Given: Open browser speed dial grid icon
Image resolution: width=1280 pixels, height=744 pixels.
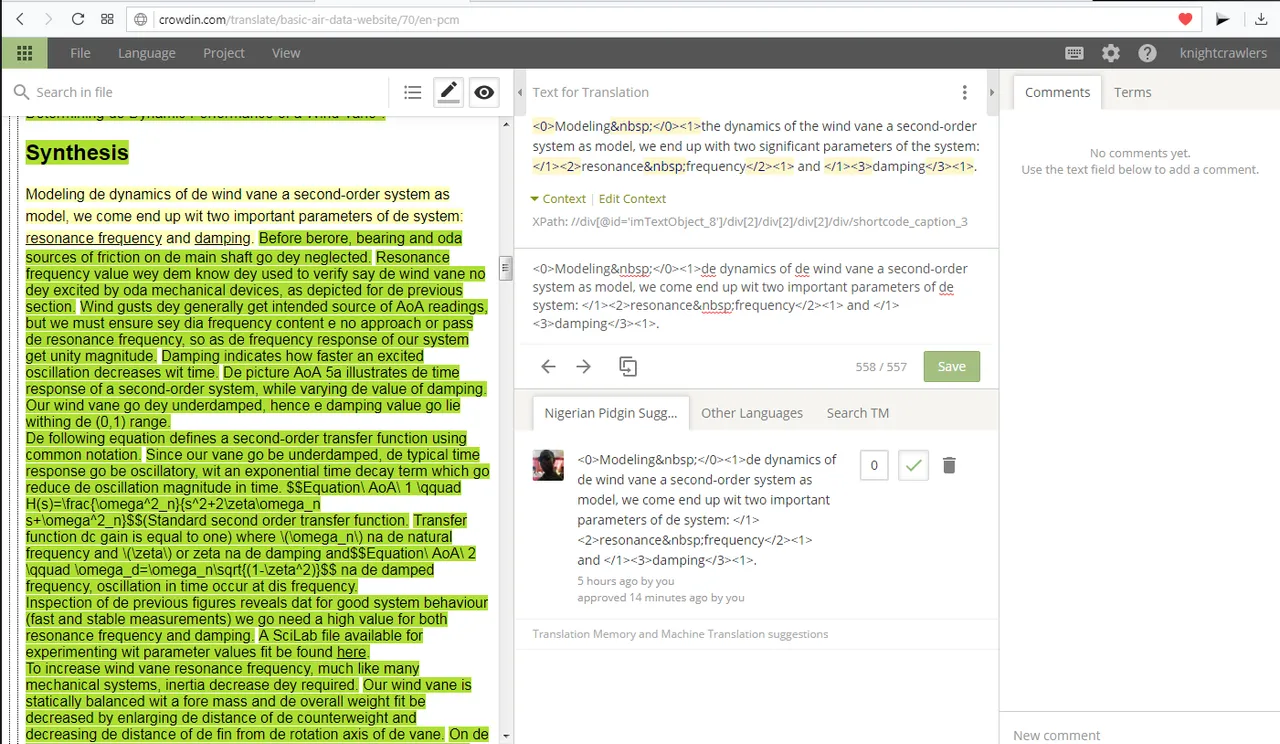Looking at the screenshot, I should click(x=107, y=19).
